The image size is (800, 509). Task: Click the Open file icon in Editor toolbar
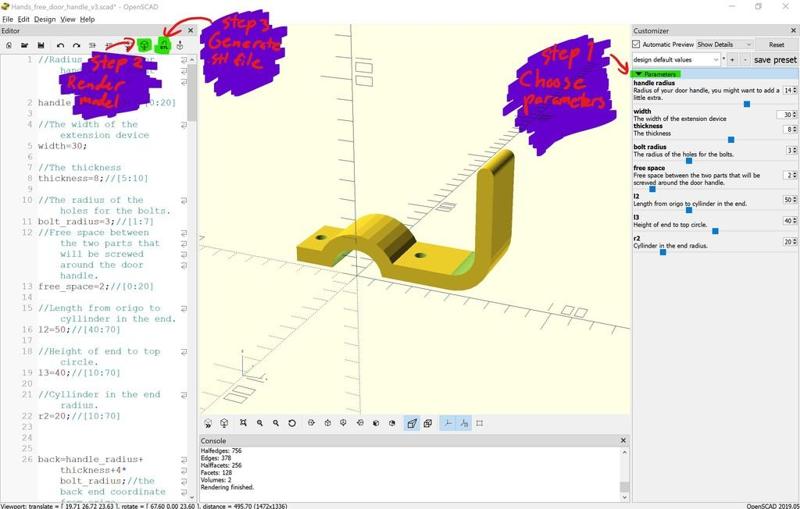point(24,45)
